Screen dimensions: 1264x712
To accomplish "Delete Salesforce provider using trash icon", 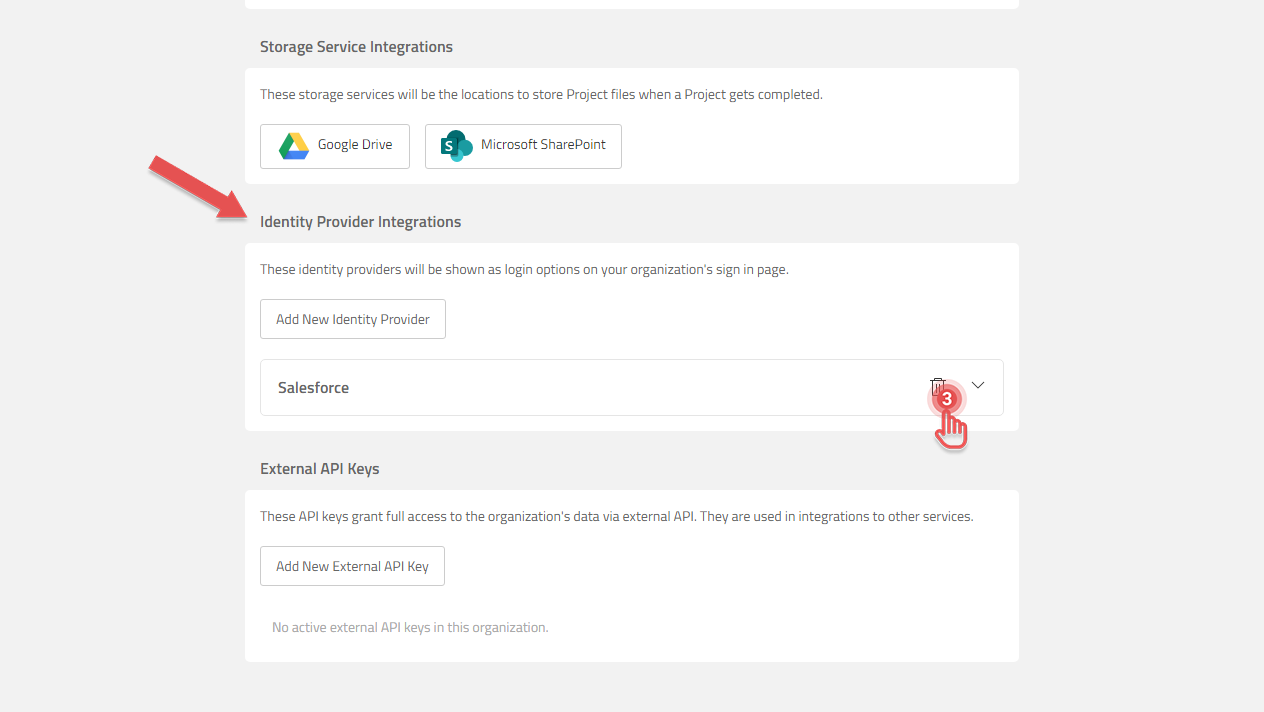I will pos(937,386).
